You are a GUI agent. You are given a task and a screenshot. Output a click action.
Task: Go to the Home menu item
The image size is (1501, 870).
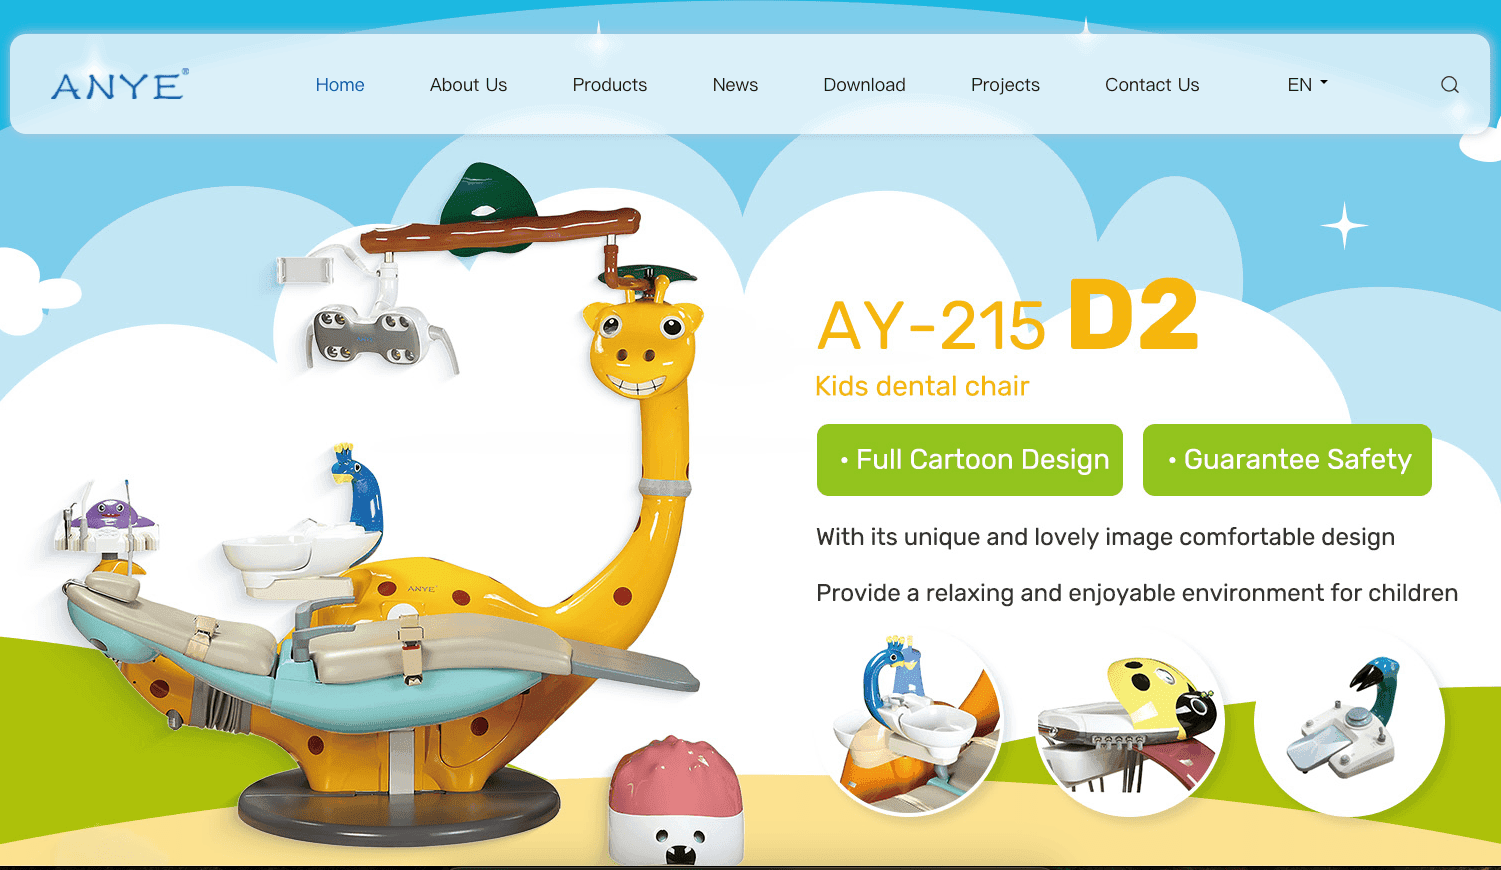click(x=340, y=85)
